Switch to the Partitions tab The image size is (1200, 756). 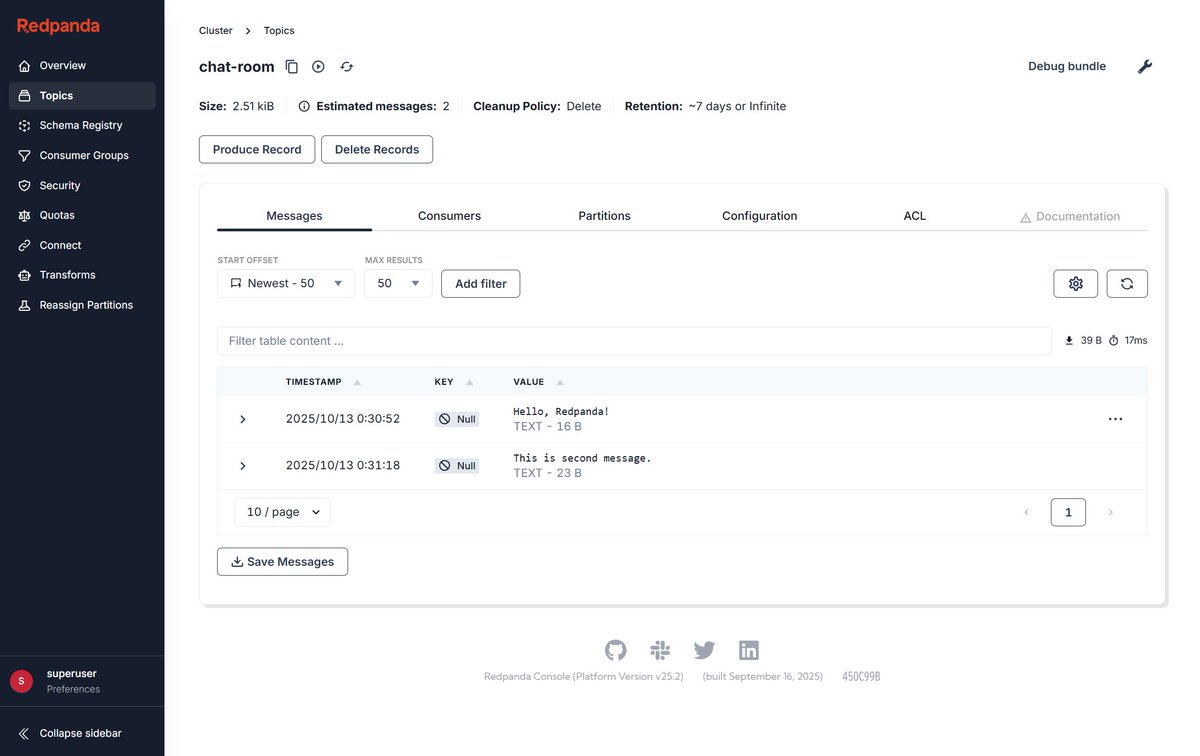pyautogui.click(x=604, y=216)
